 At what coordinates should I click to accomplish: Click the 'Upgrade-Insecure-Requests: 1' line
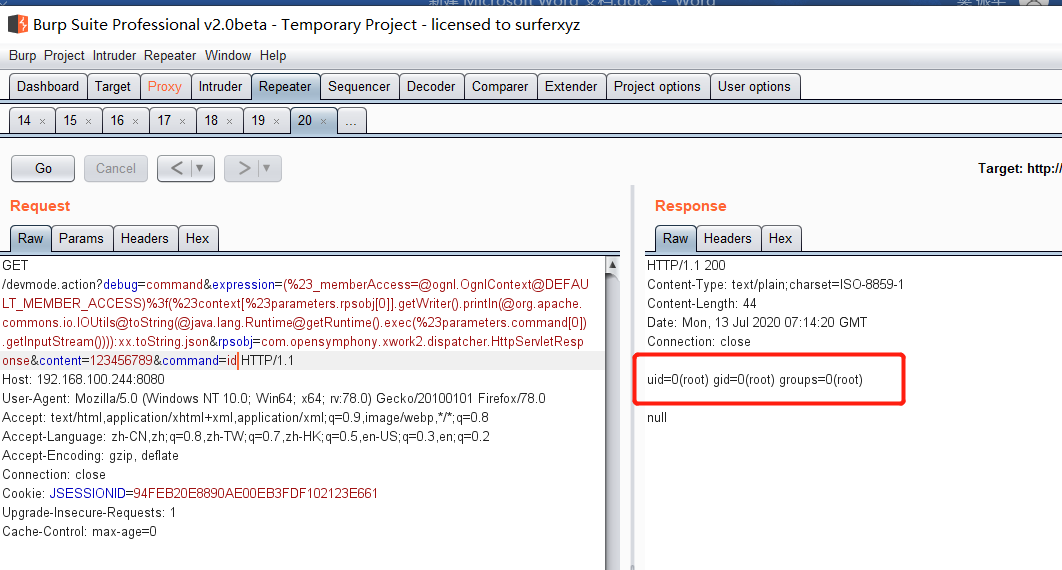point(89,513)
